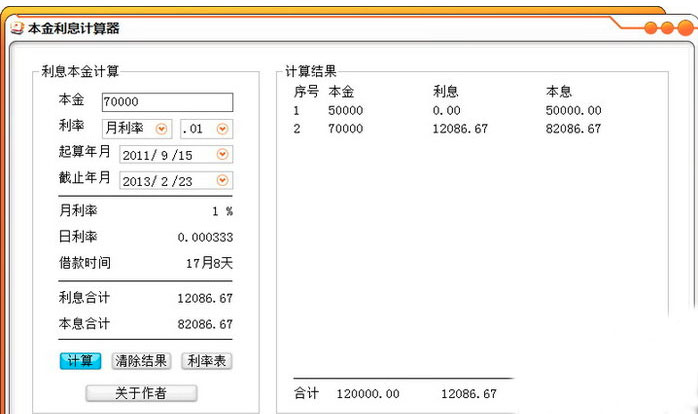This screenshot has width=698, height=414.
Task: Open the 起算年月 date picker arrow
Action: [222, 154]
